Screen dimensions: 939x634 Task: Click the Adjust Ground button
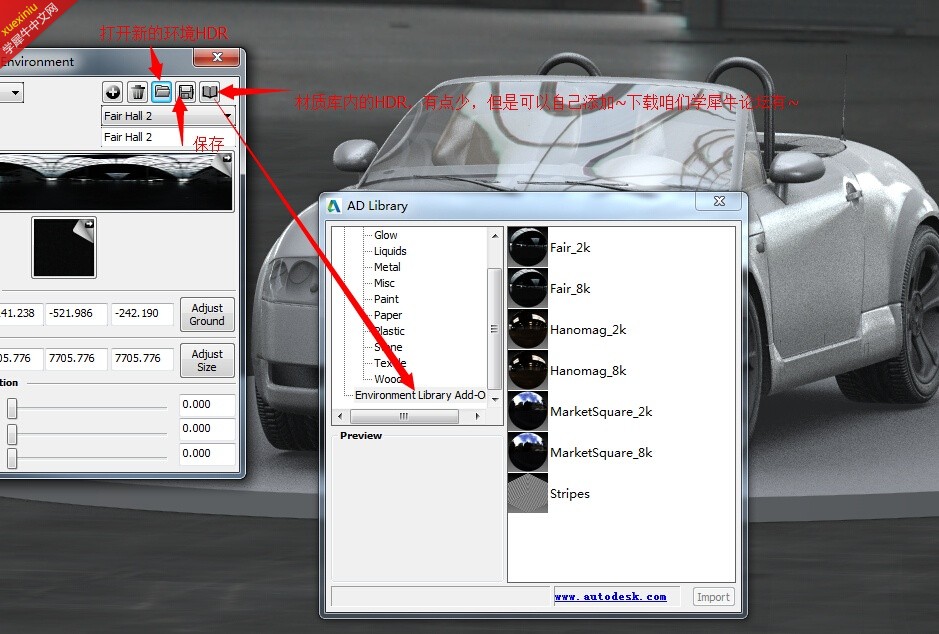[x=207, y=314]
